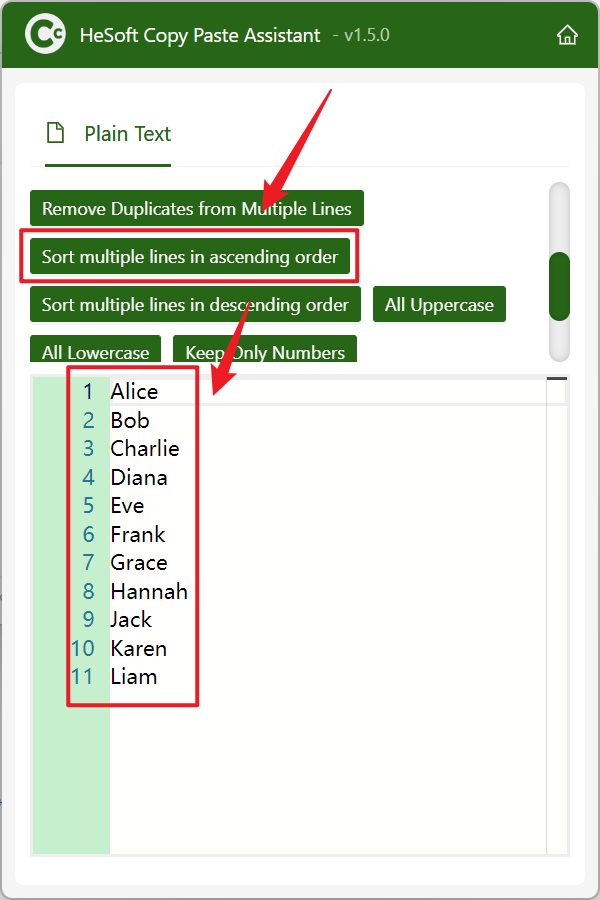Place cursor on the Alice line
Image resolution: width=600 pixels, height=900 pixels.
[134, 391]
